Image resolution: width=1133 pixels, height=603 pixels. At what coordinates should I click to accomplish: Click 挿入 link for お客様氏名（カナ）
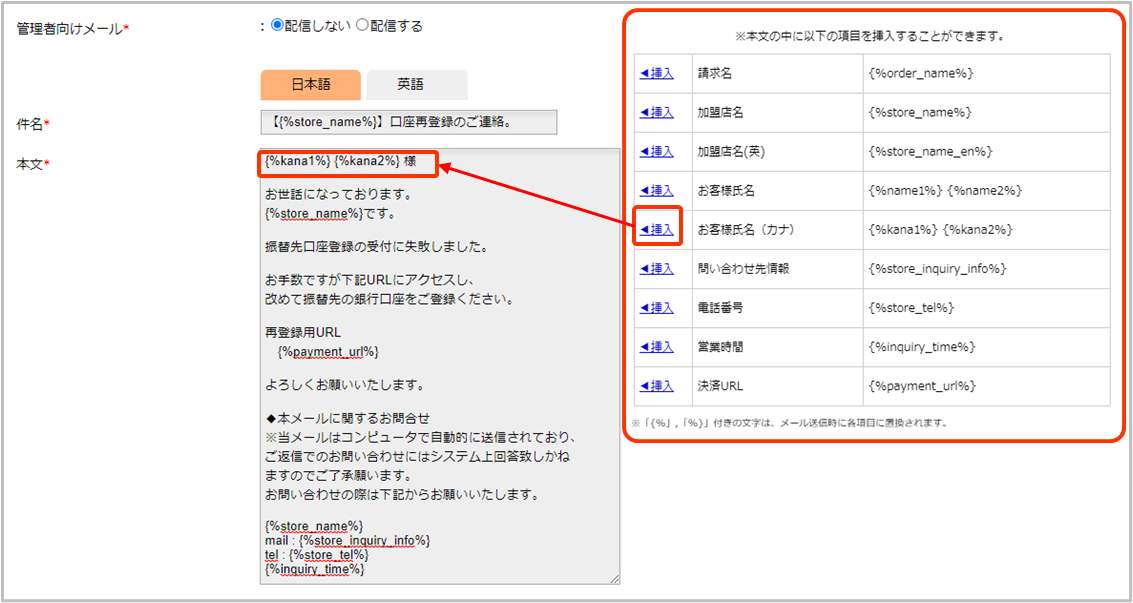click(x=656, y=230)
